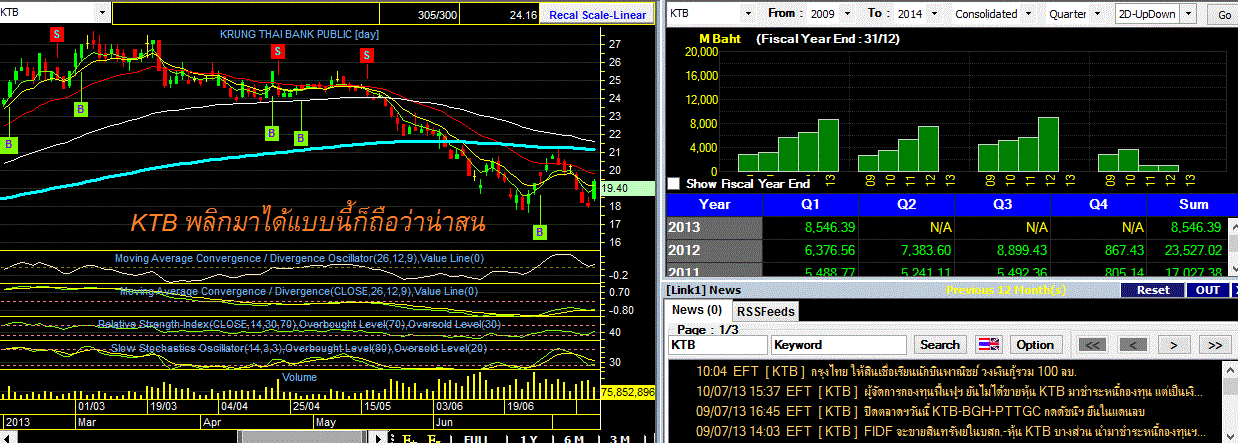1243x445 pixels.
Task: Switch to the News (0) tab
Action: 696,311
